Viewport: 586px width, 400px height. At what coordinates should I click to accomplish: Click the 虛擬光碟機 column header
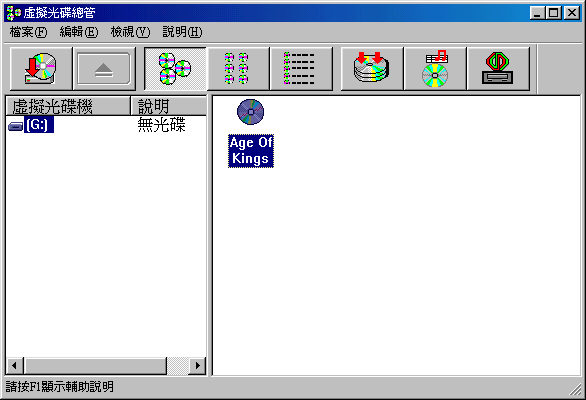tap(68, 106)
